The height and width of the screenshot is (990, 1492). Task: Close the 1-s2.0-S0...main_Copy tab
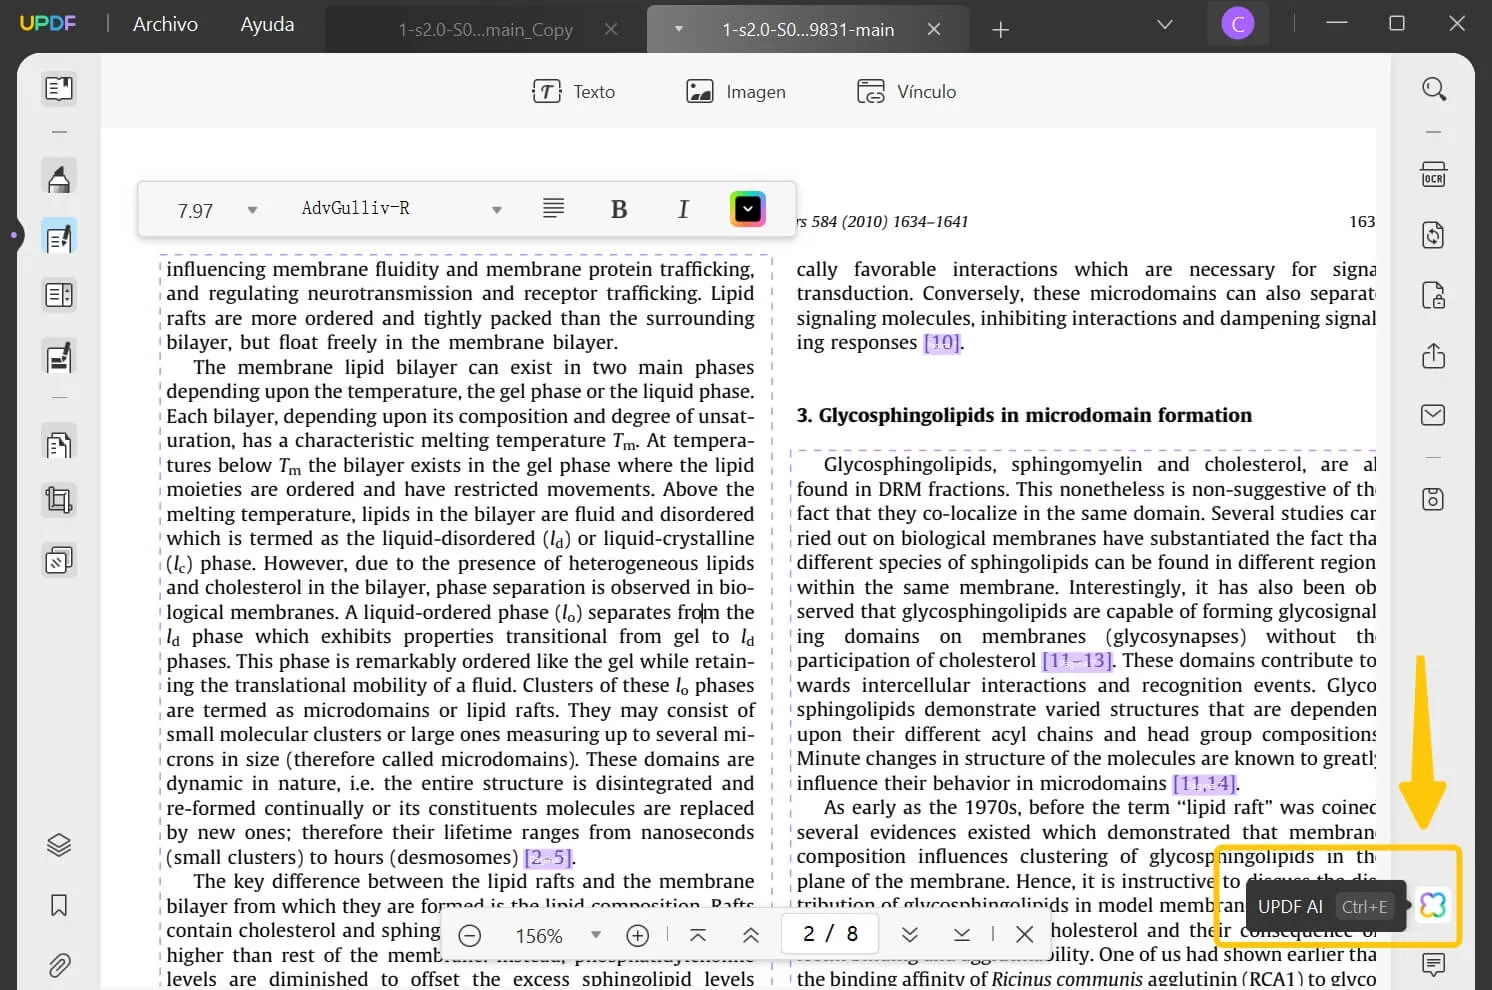(x=611, y=30)
